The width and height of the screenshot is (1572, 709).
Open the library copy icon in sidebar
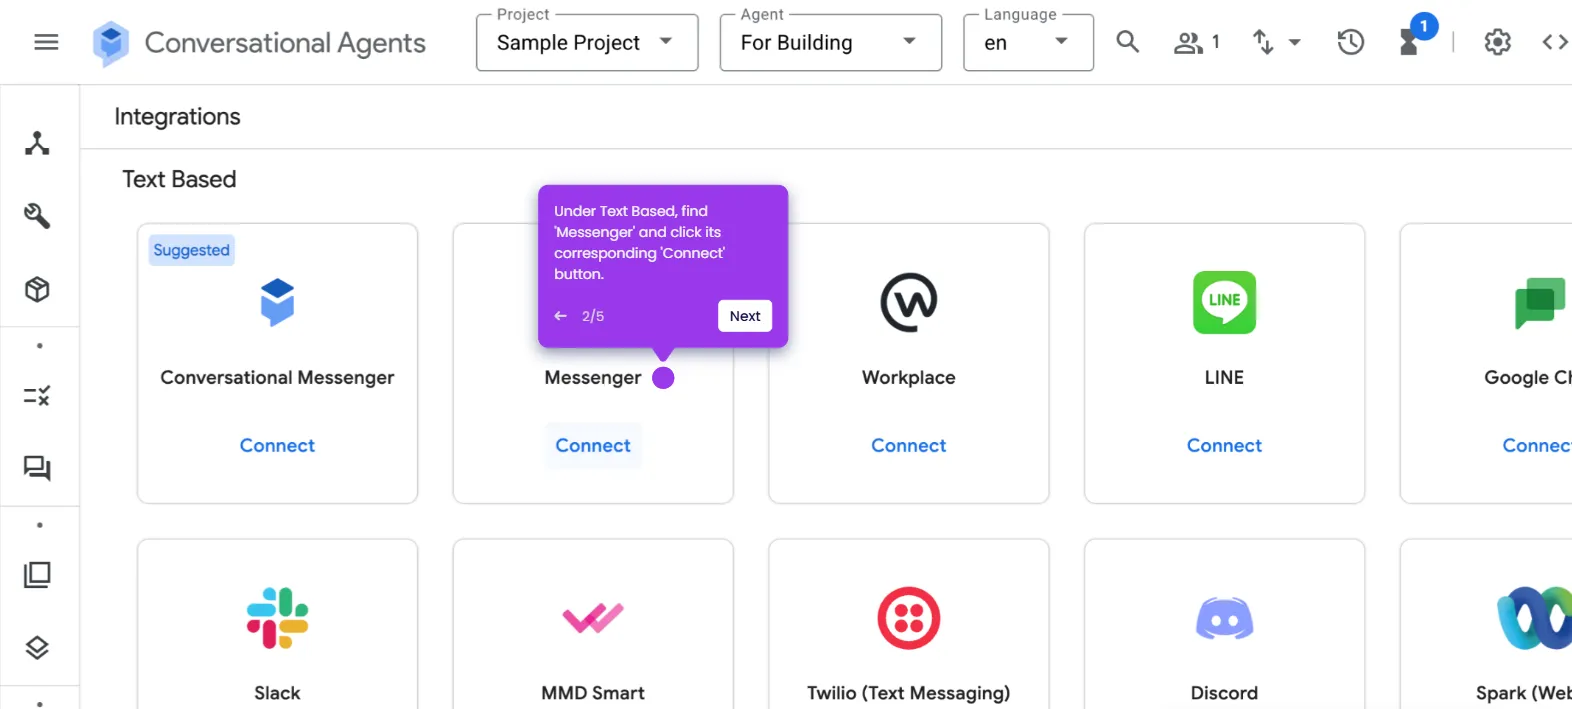pyautogui.click(x=37, y=575)
